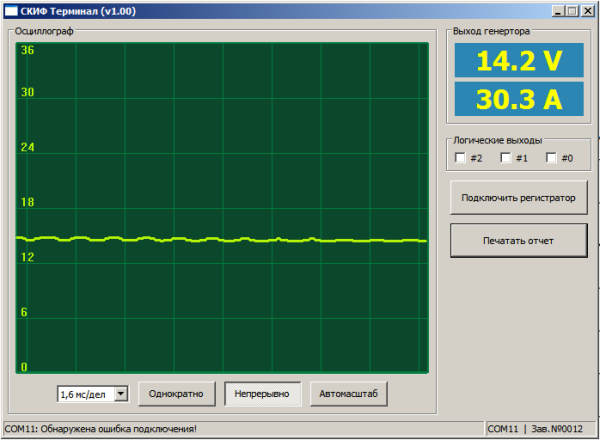Close the СКИФ Терминал window
The height and width of the screenshot is (440, 600).
(587, 10)
